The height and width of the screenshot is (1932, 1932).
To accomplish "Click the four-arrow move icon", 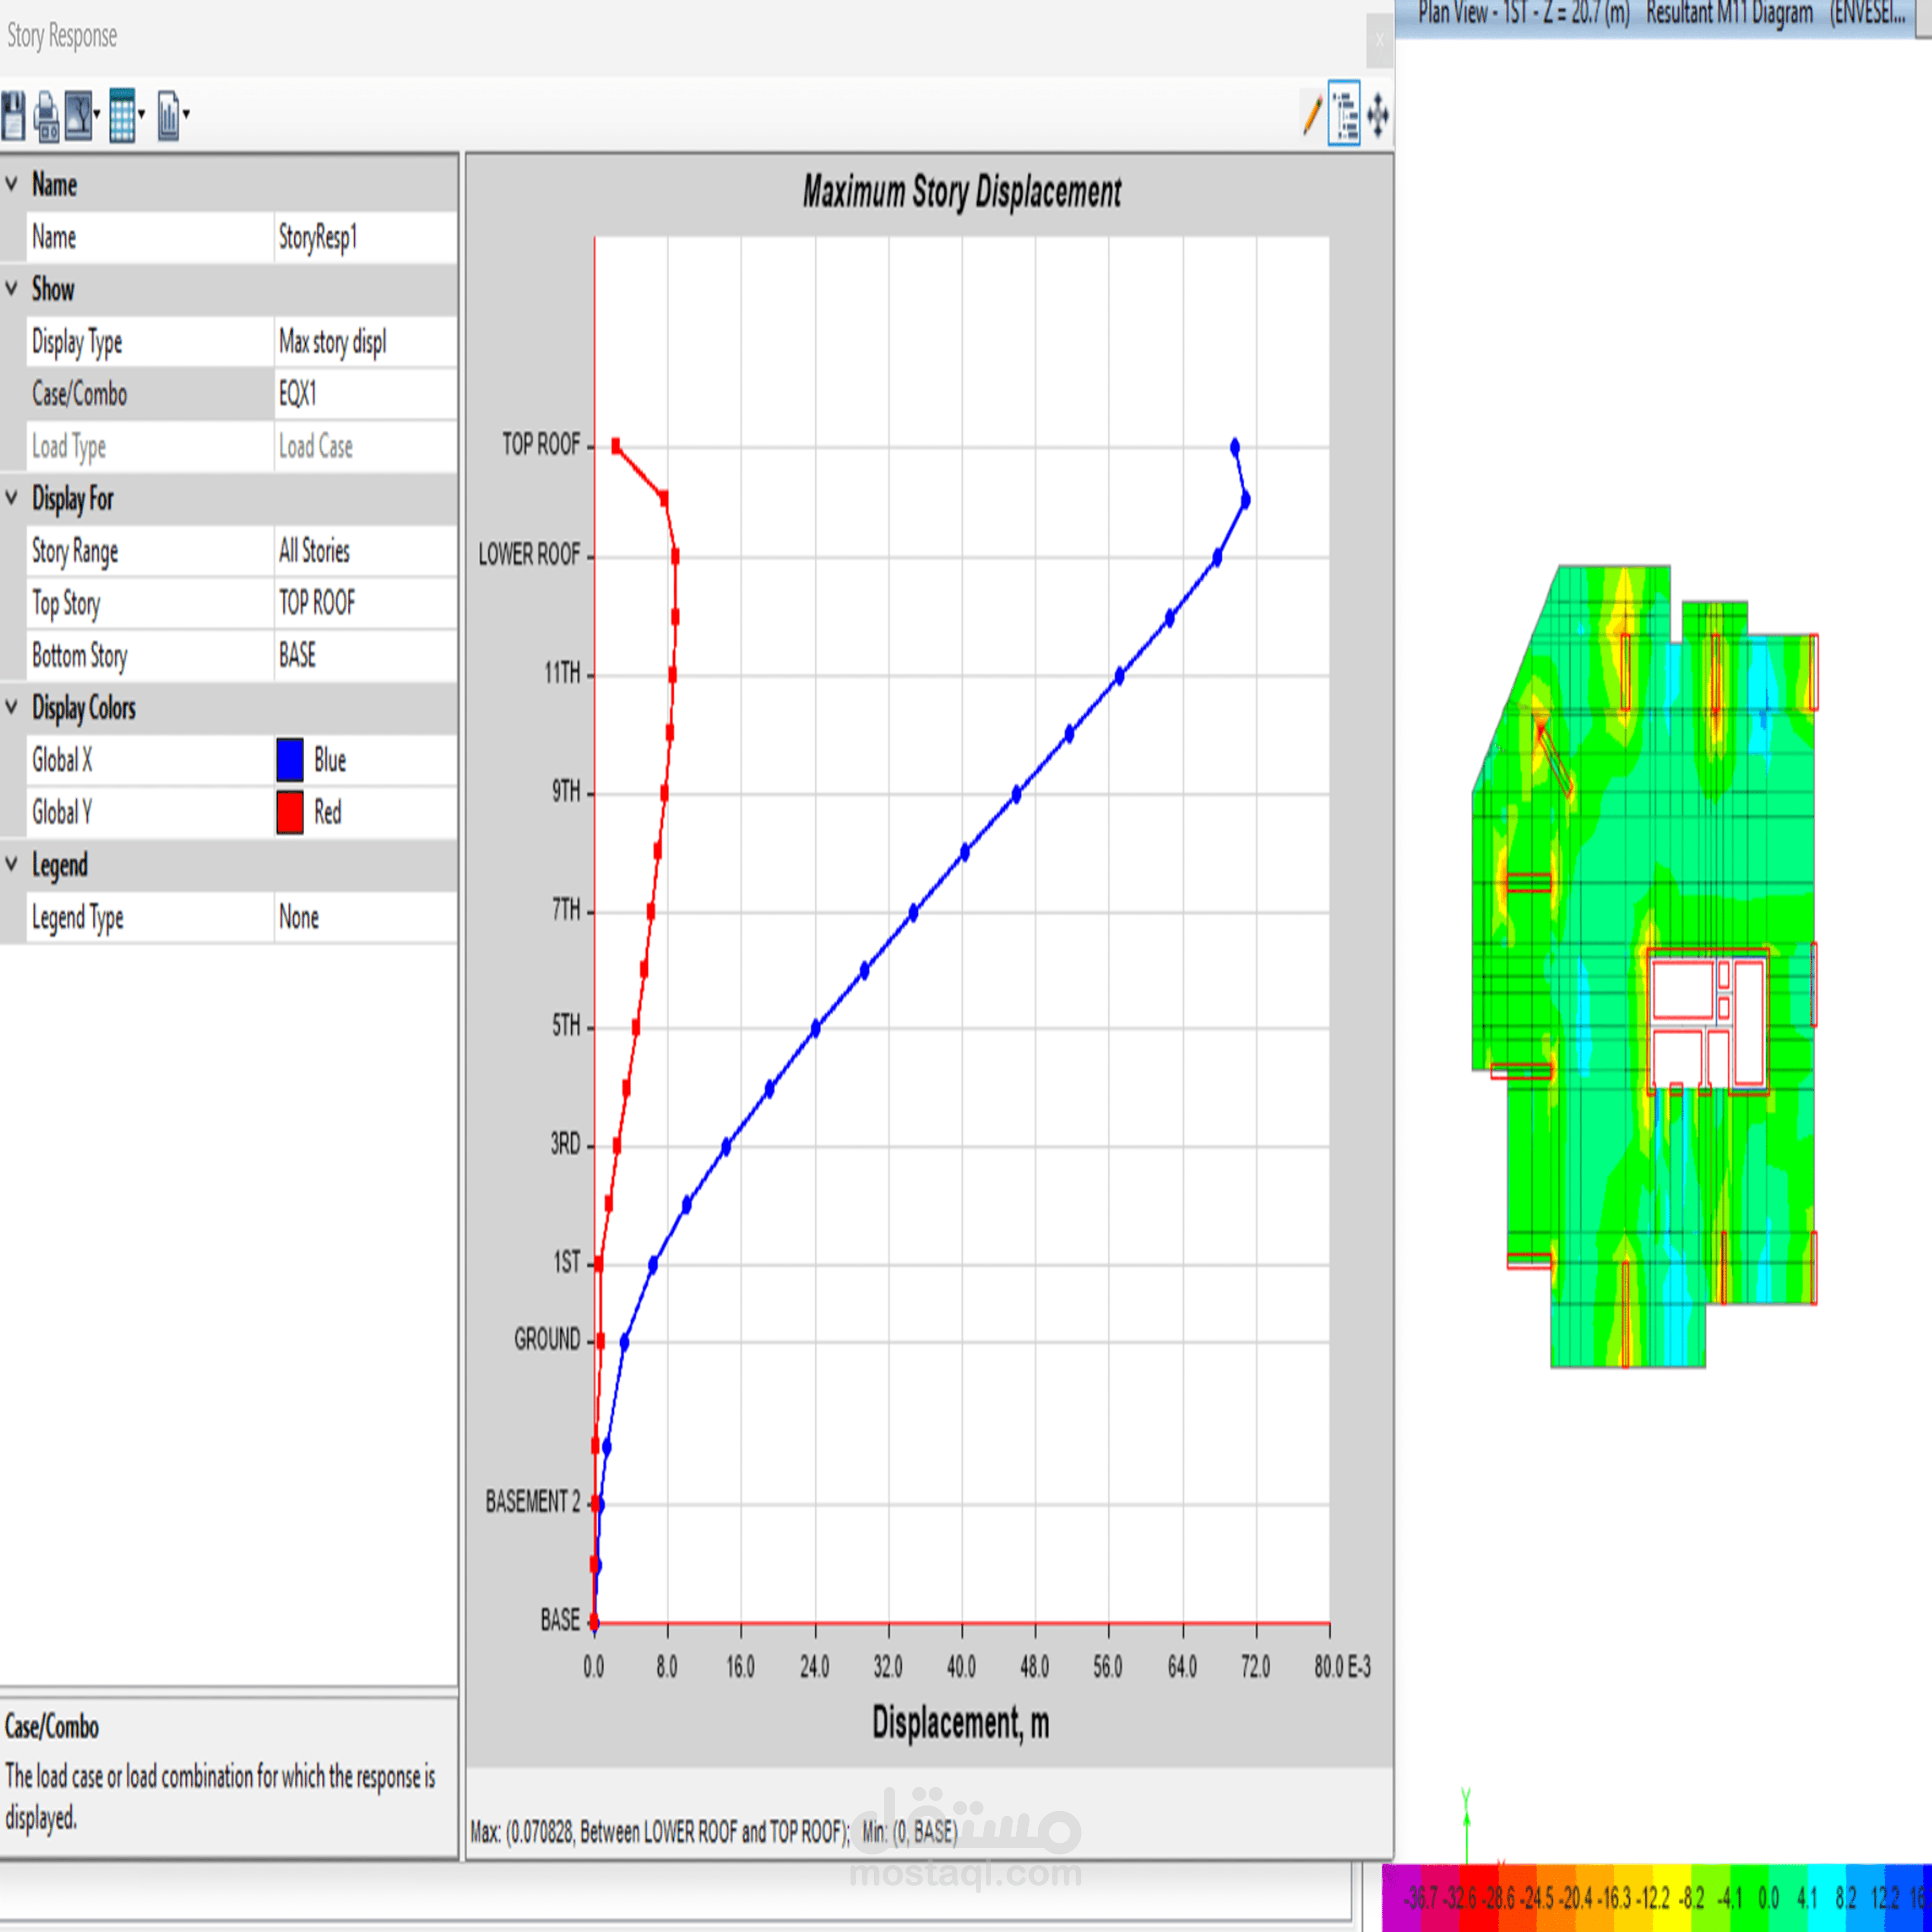I will 1378,115.
